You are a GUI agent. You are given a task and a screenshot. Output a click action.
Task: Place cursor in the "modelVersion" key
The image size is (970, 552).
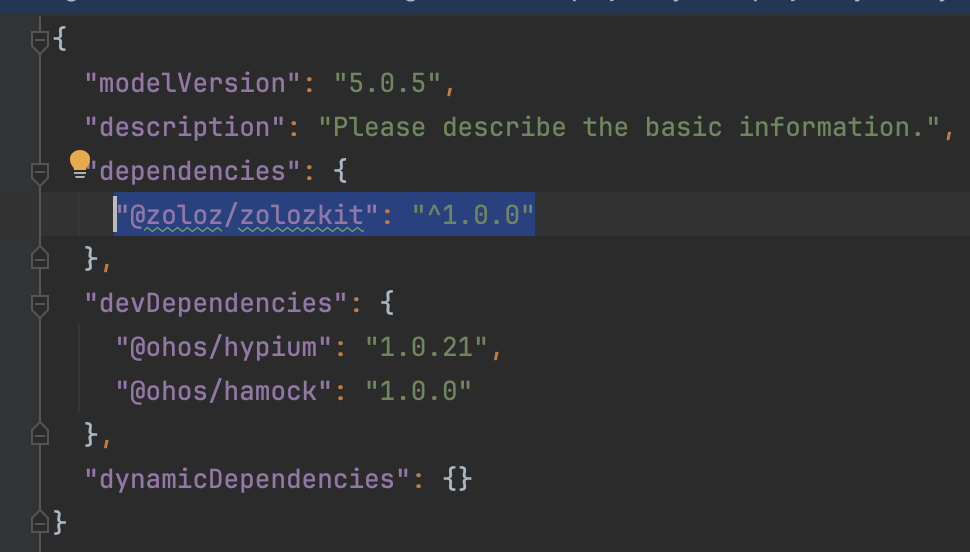click(x=192, y=83)
